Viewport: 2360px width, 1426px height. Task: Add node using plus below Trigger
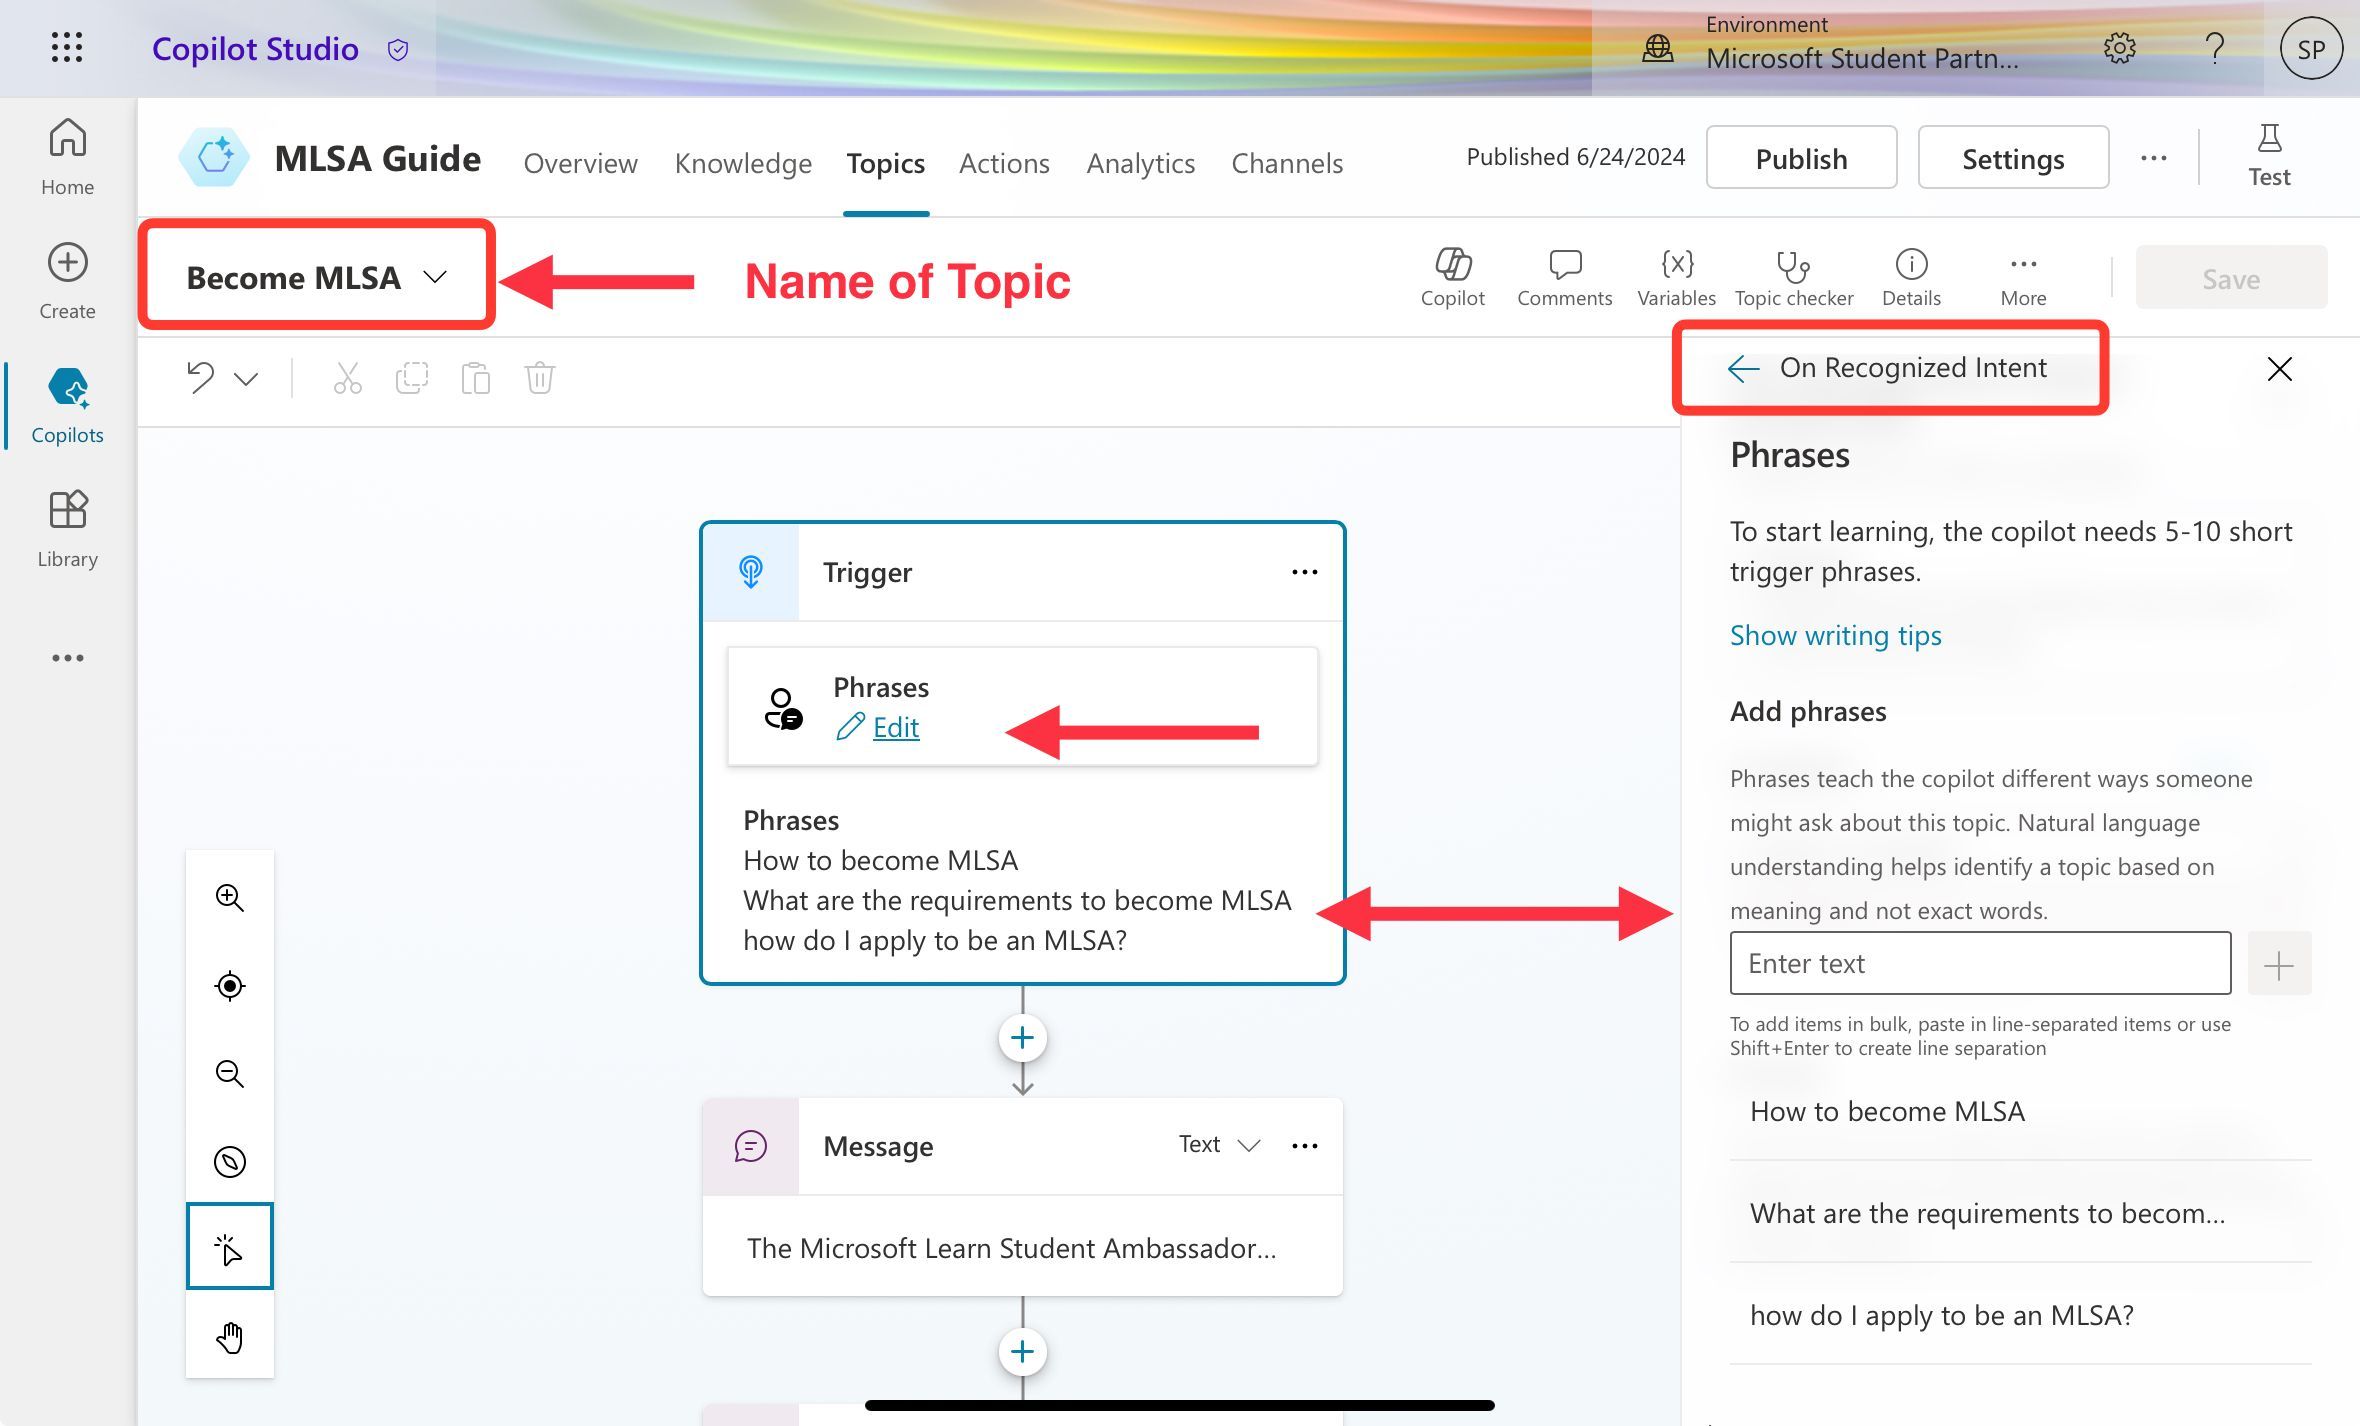pos(1022,1038)
